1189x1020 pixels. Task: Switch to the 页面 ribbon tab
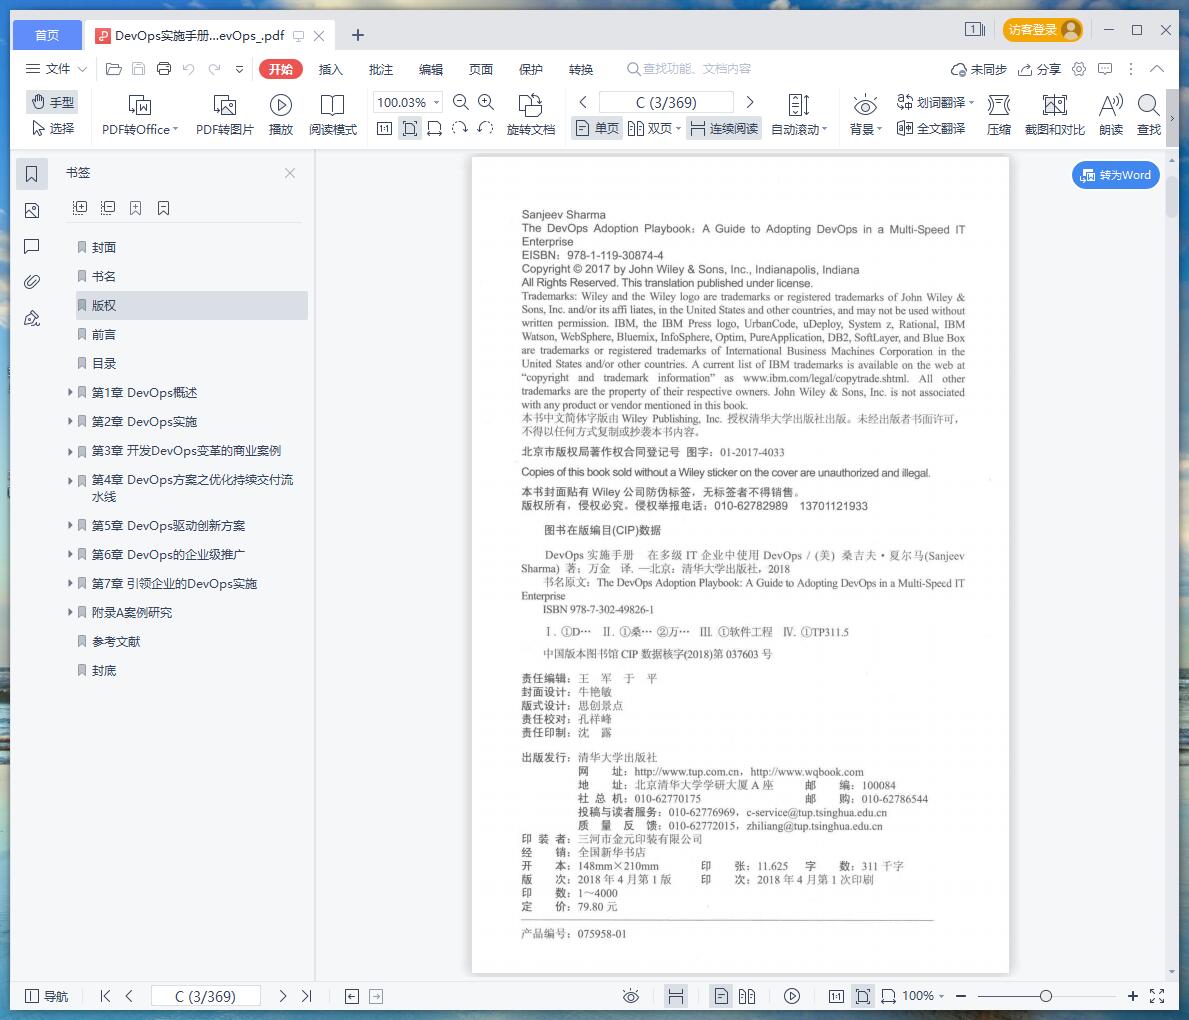(481, 69)
